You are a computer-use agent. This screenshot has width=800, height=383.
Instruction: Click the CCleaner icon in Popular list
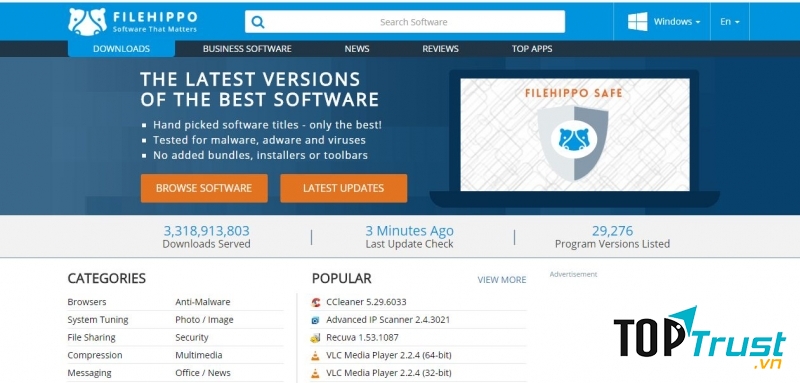[x=316, y=302]
